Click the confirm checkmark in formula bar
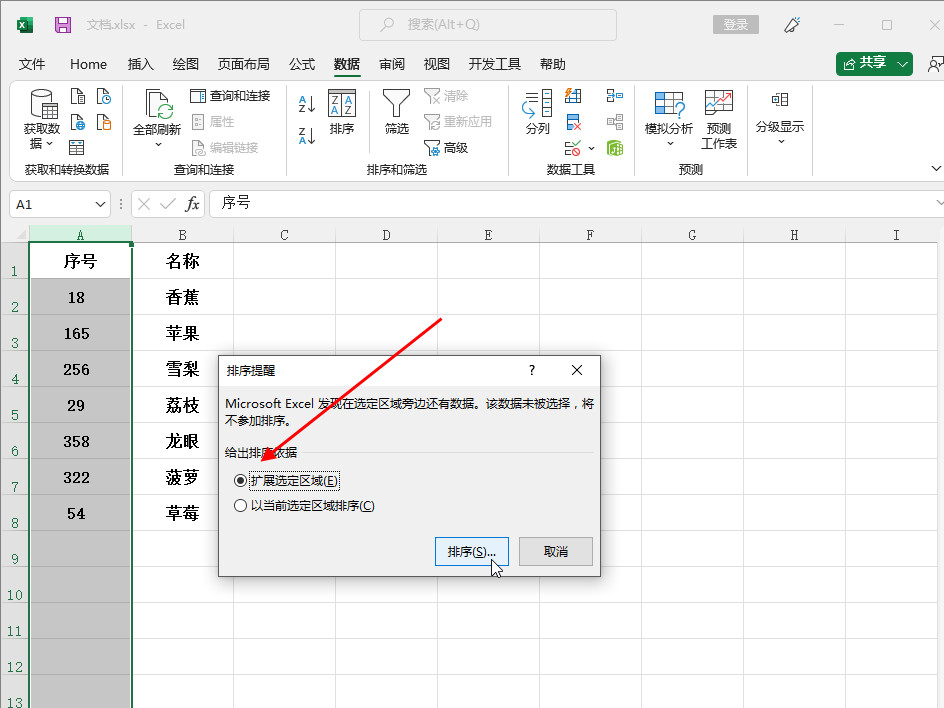944x708 pixels. point(168,204)
